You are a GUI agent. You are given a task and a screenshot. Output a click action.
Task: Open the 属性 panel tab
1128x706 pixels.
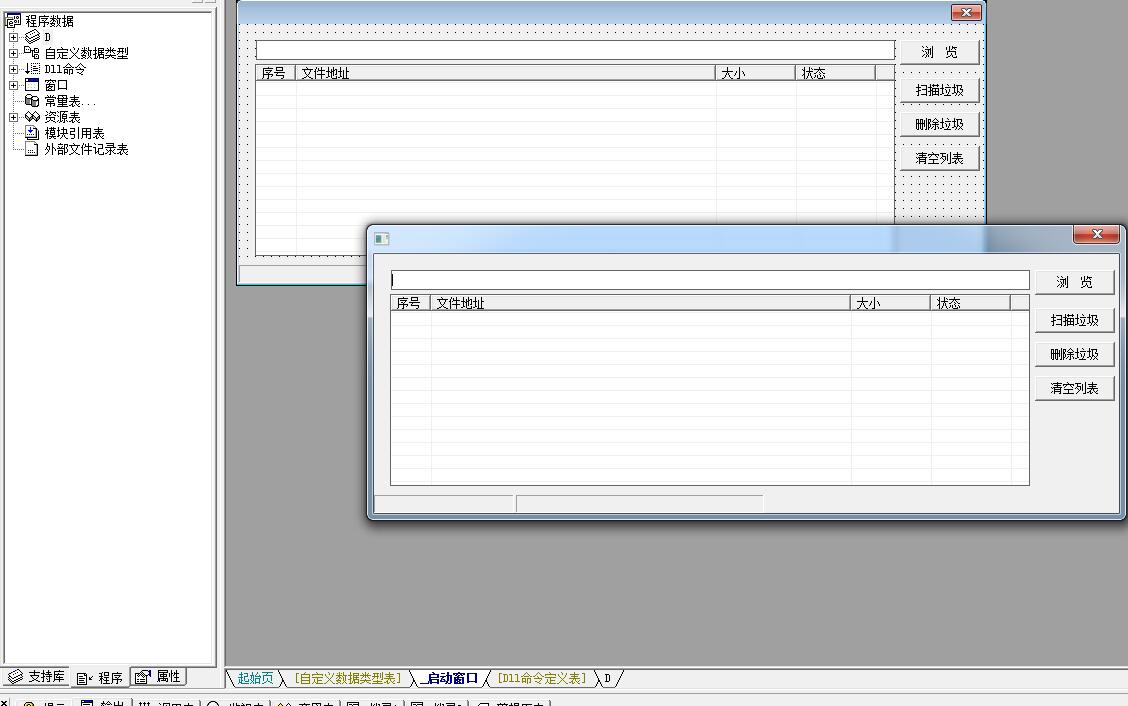tap(159, 677)
